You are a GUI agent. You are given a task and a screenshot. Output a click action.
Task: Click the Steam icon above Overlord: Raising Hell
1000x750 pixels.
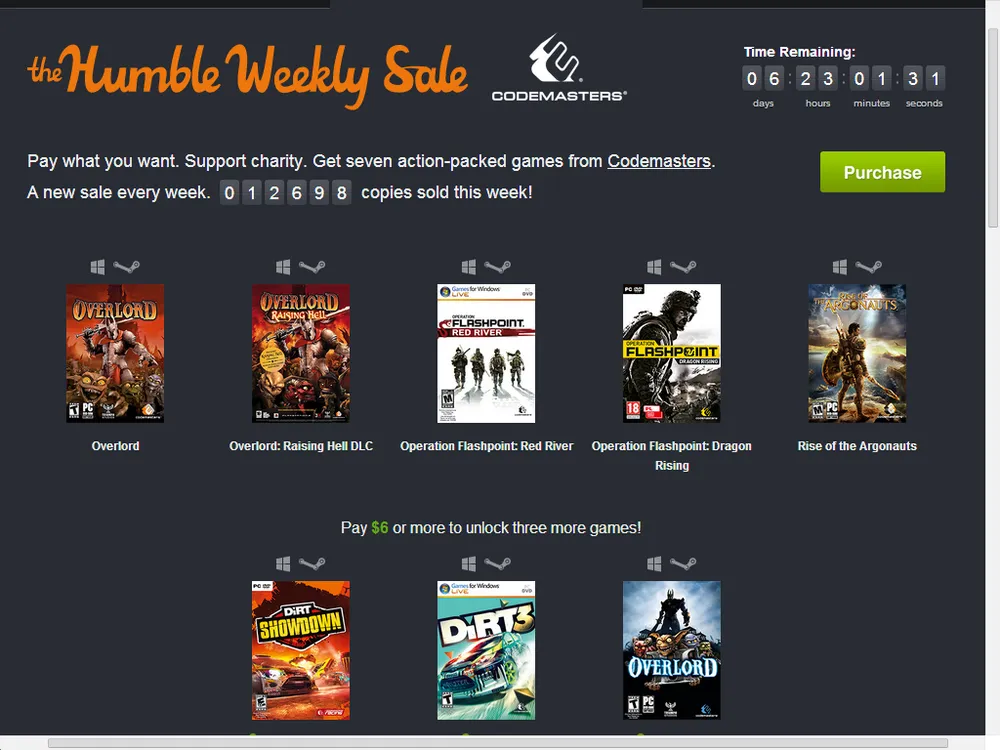coord(312,267)
